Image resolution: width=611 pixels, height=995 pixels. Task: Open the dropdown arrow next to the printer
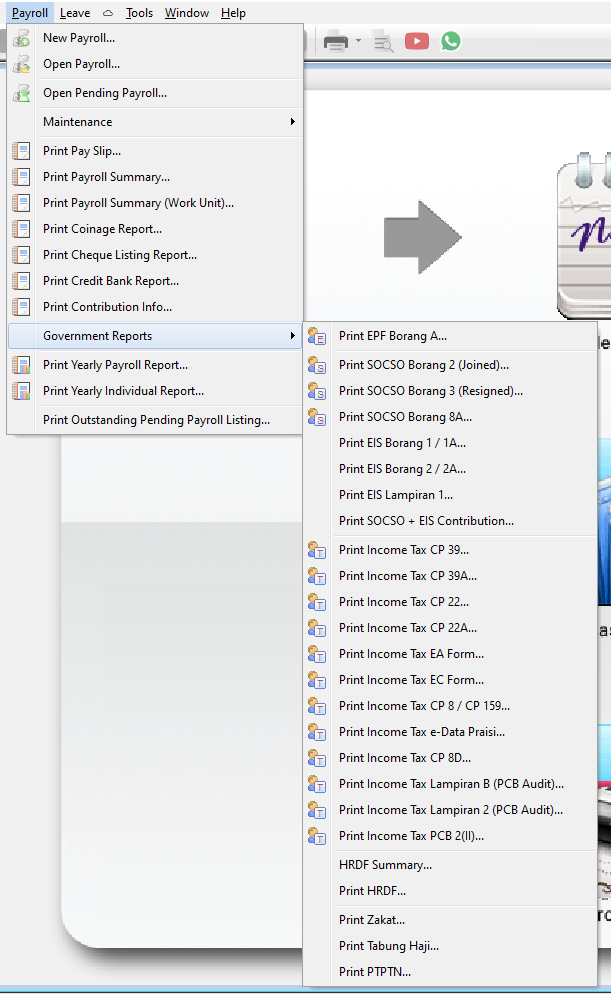click(x=357, y=43)
